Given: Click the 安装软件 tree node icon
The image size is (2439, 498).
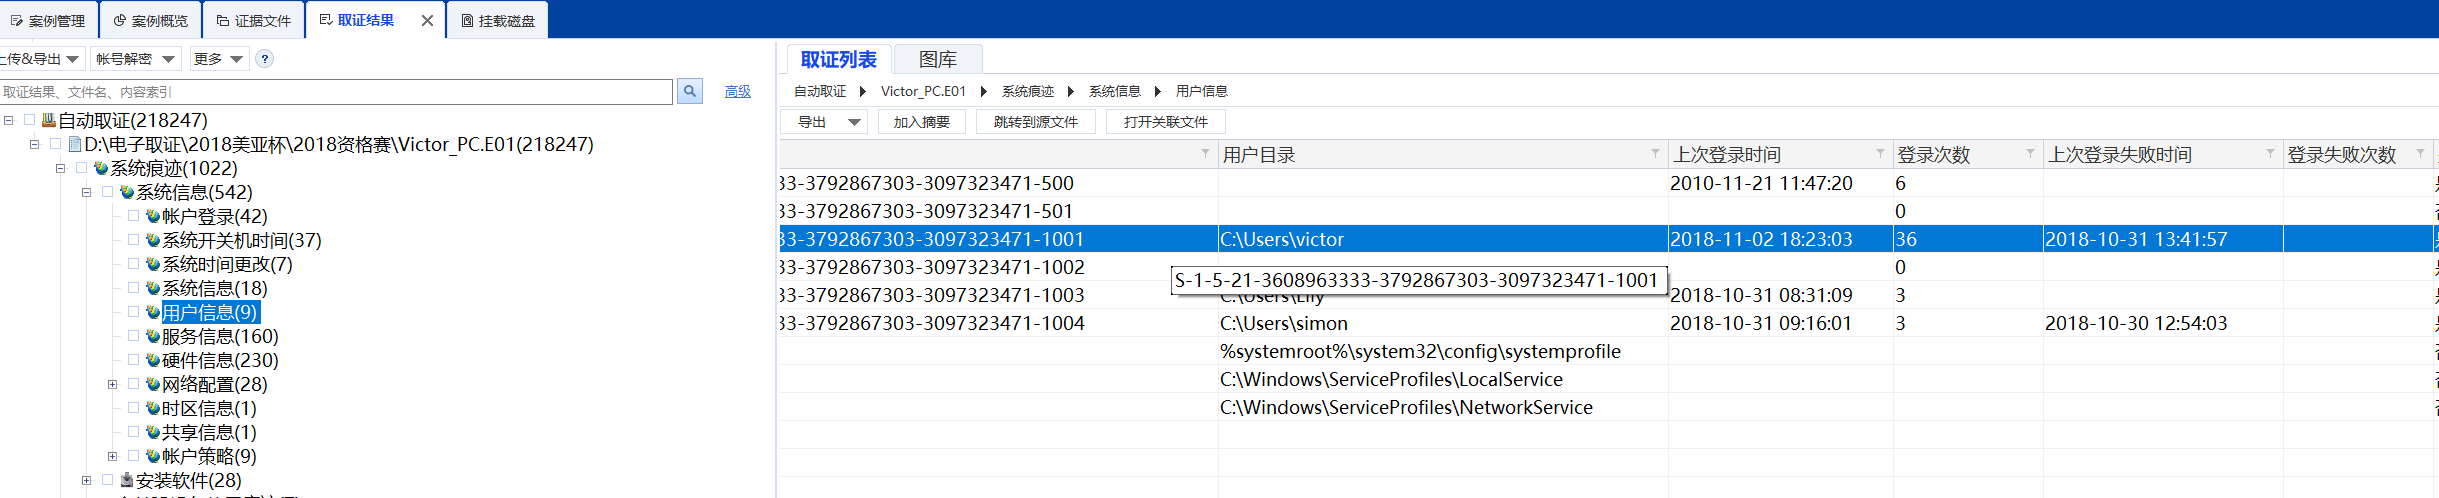Looking at the screenshot, I should point(127,480).
